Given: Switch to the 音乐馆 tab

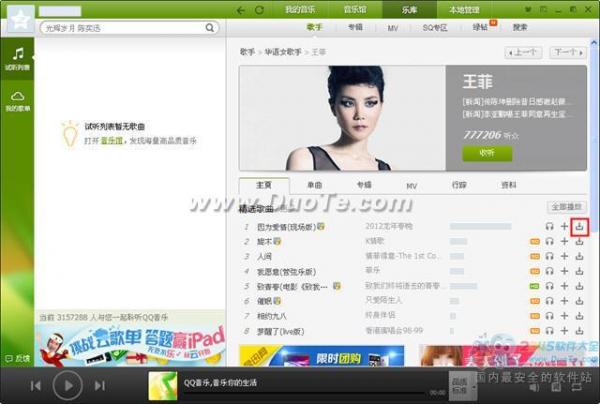Looking at the screenshot, I should [x=355, y=10].
